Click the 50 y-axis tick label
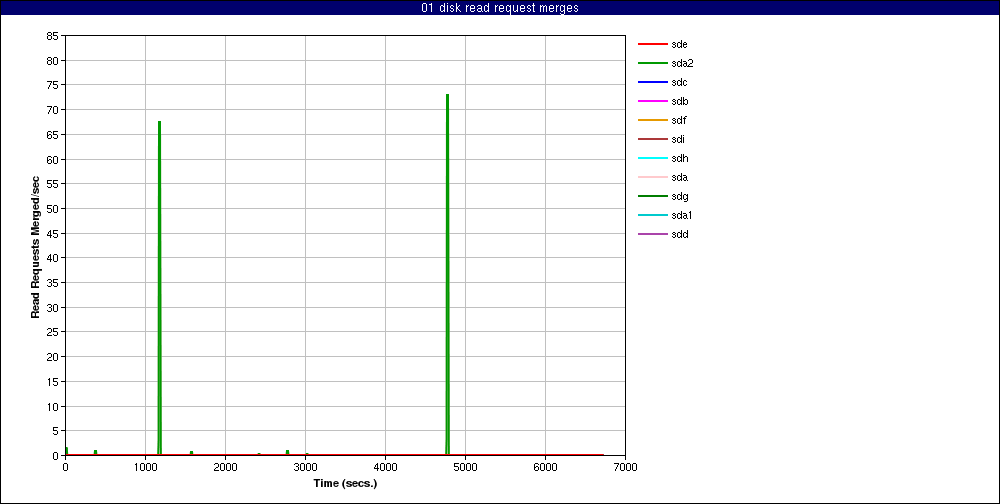 pos(53,209)
